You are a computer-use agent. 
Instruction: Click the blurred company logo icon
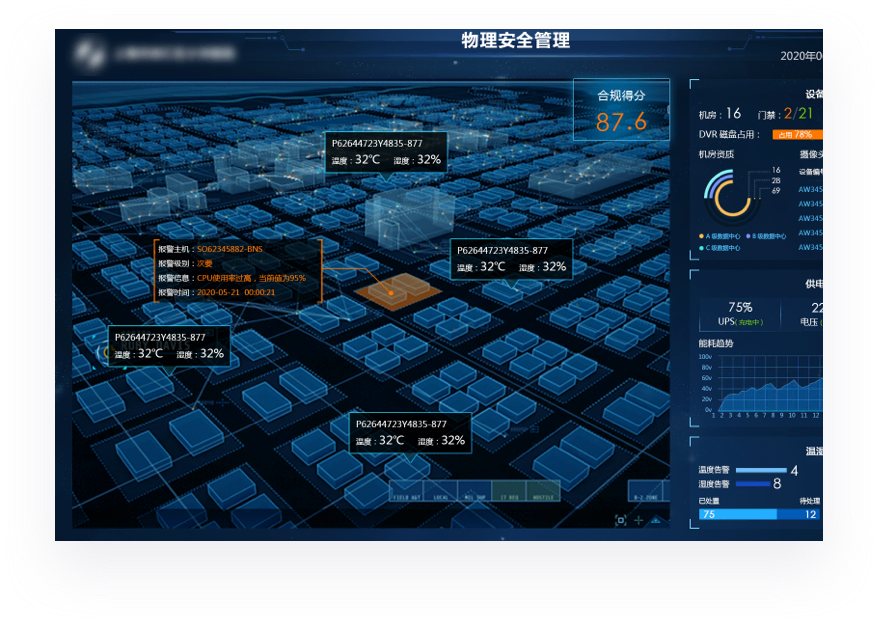pos(91,54)
